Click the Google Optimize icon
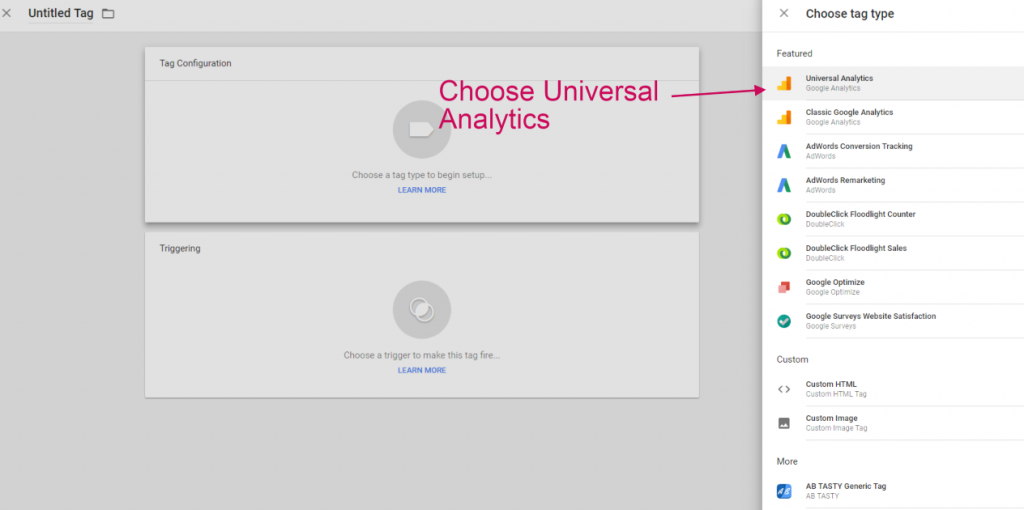 click(784, 287)
